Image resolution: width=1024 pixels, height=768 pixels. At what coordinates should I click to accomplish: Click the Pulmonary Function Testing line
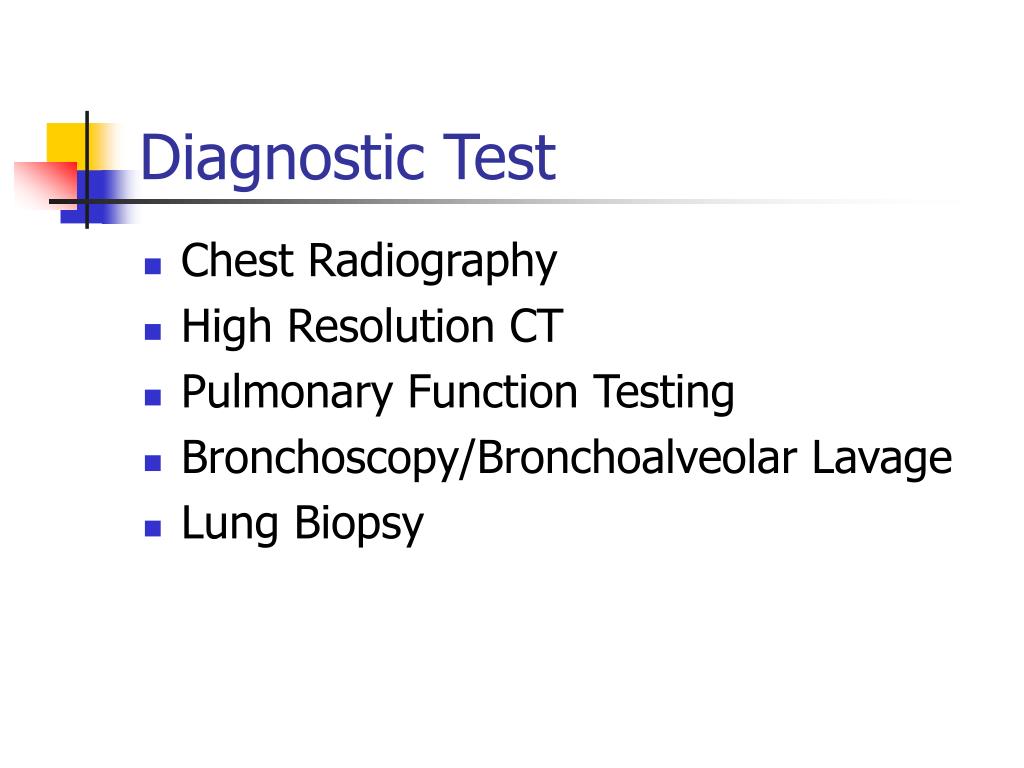457,392
